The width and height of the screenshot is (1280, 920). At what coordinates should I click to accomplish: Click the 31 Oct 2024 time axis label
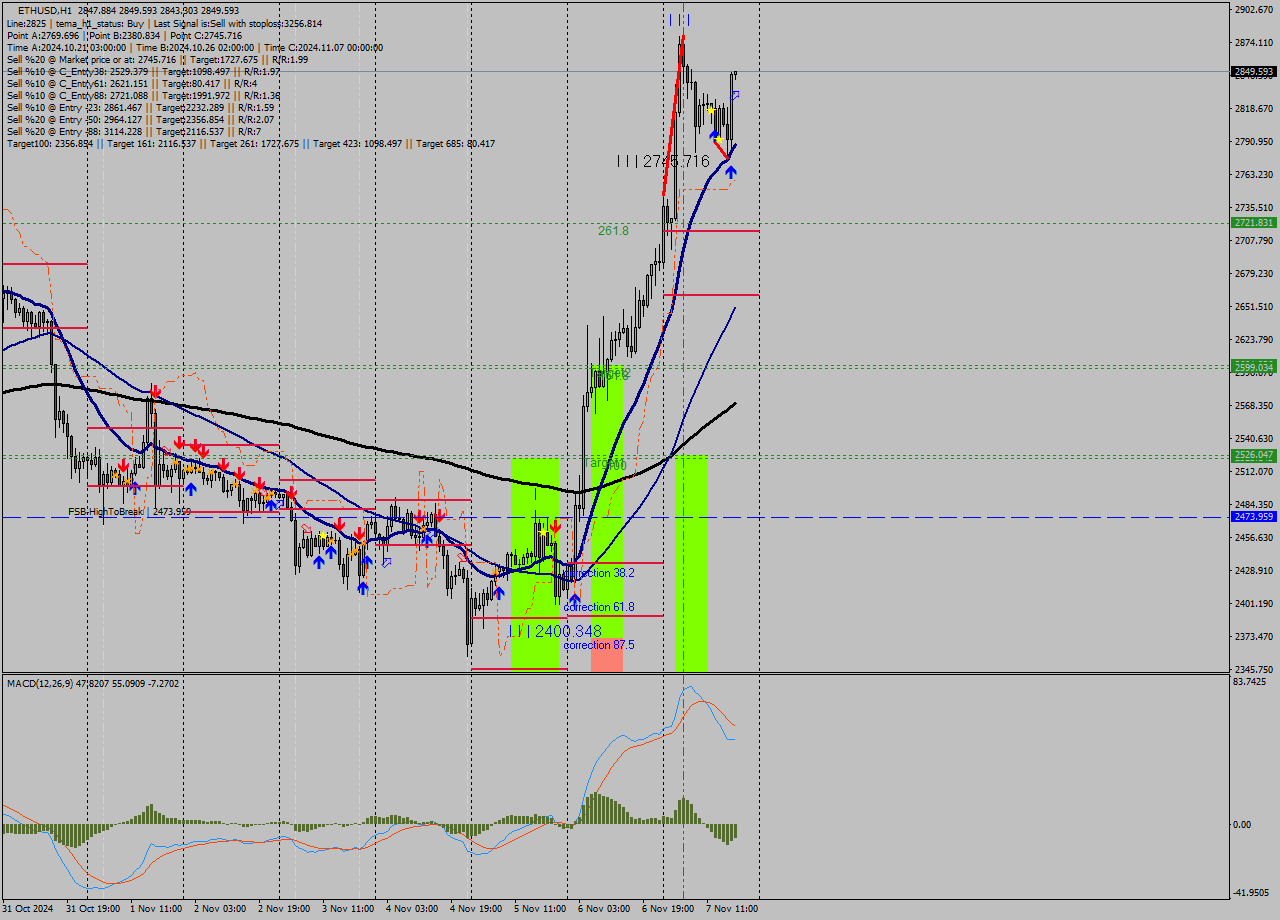[x=28, y=909]
